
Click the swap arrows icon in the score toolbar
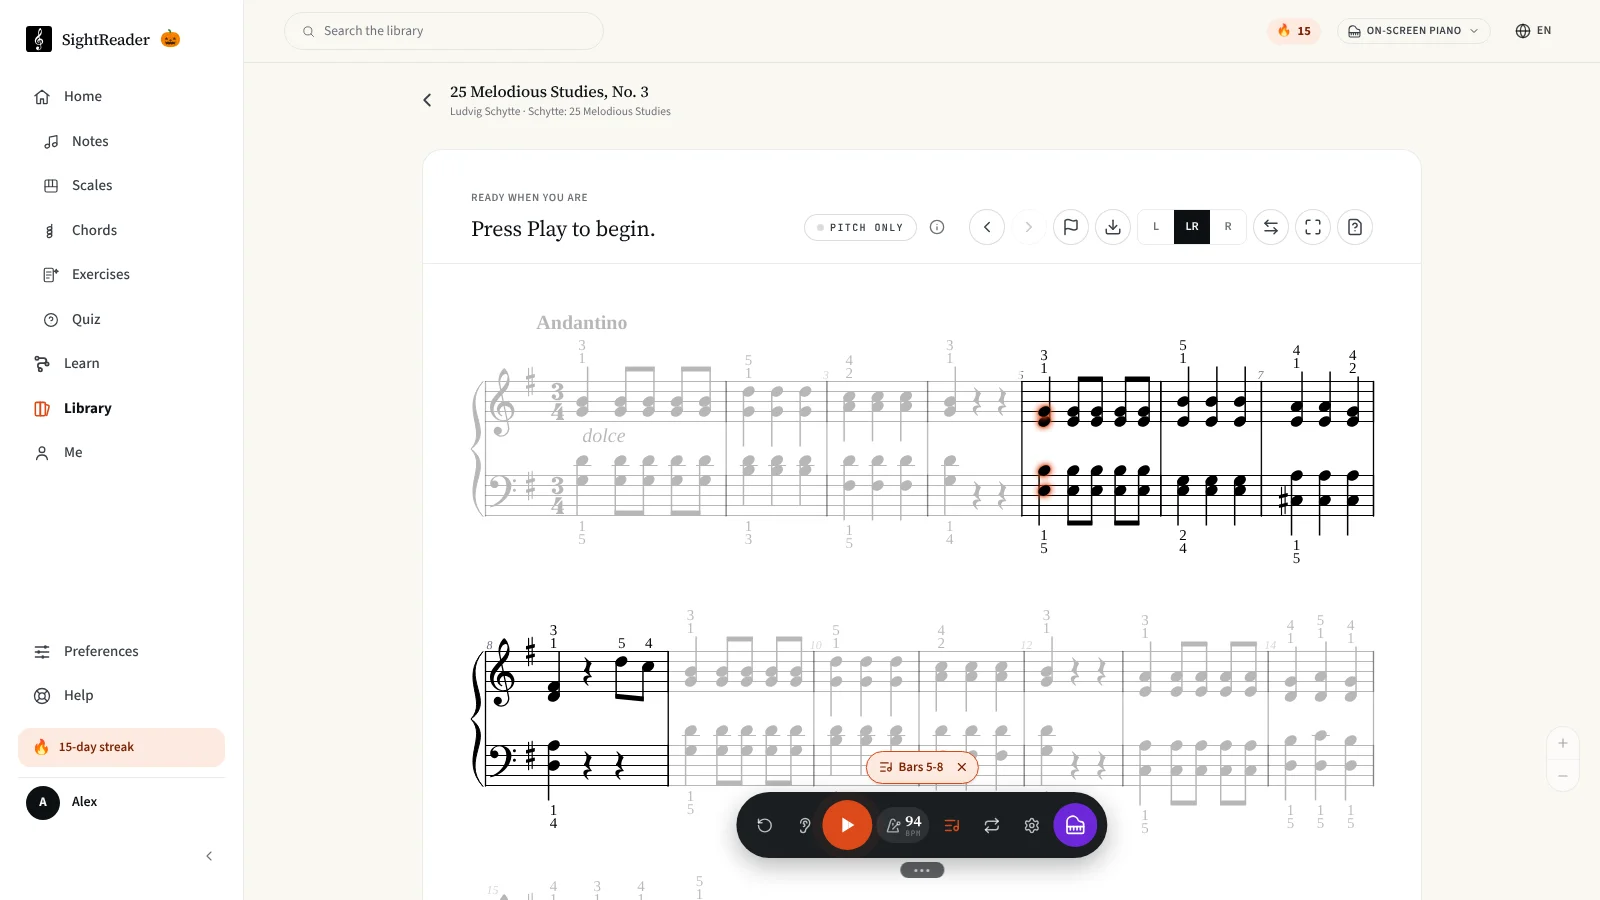[x=1271, y=227]
